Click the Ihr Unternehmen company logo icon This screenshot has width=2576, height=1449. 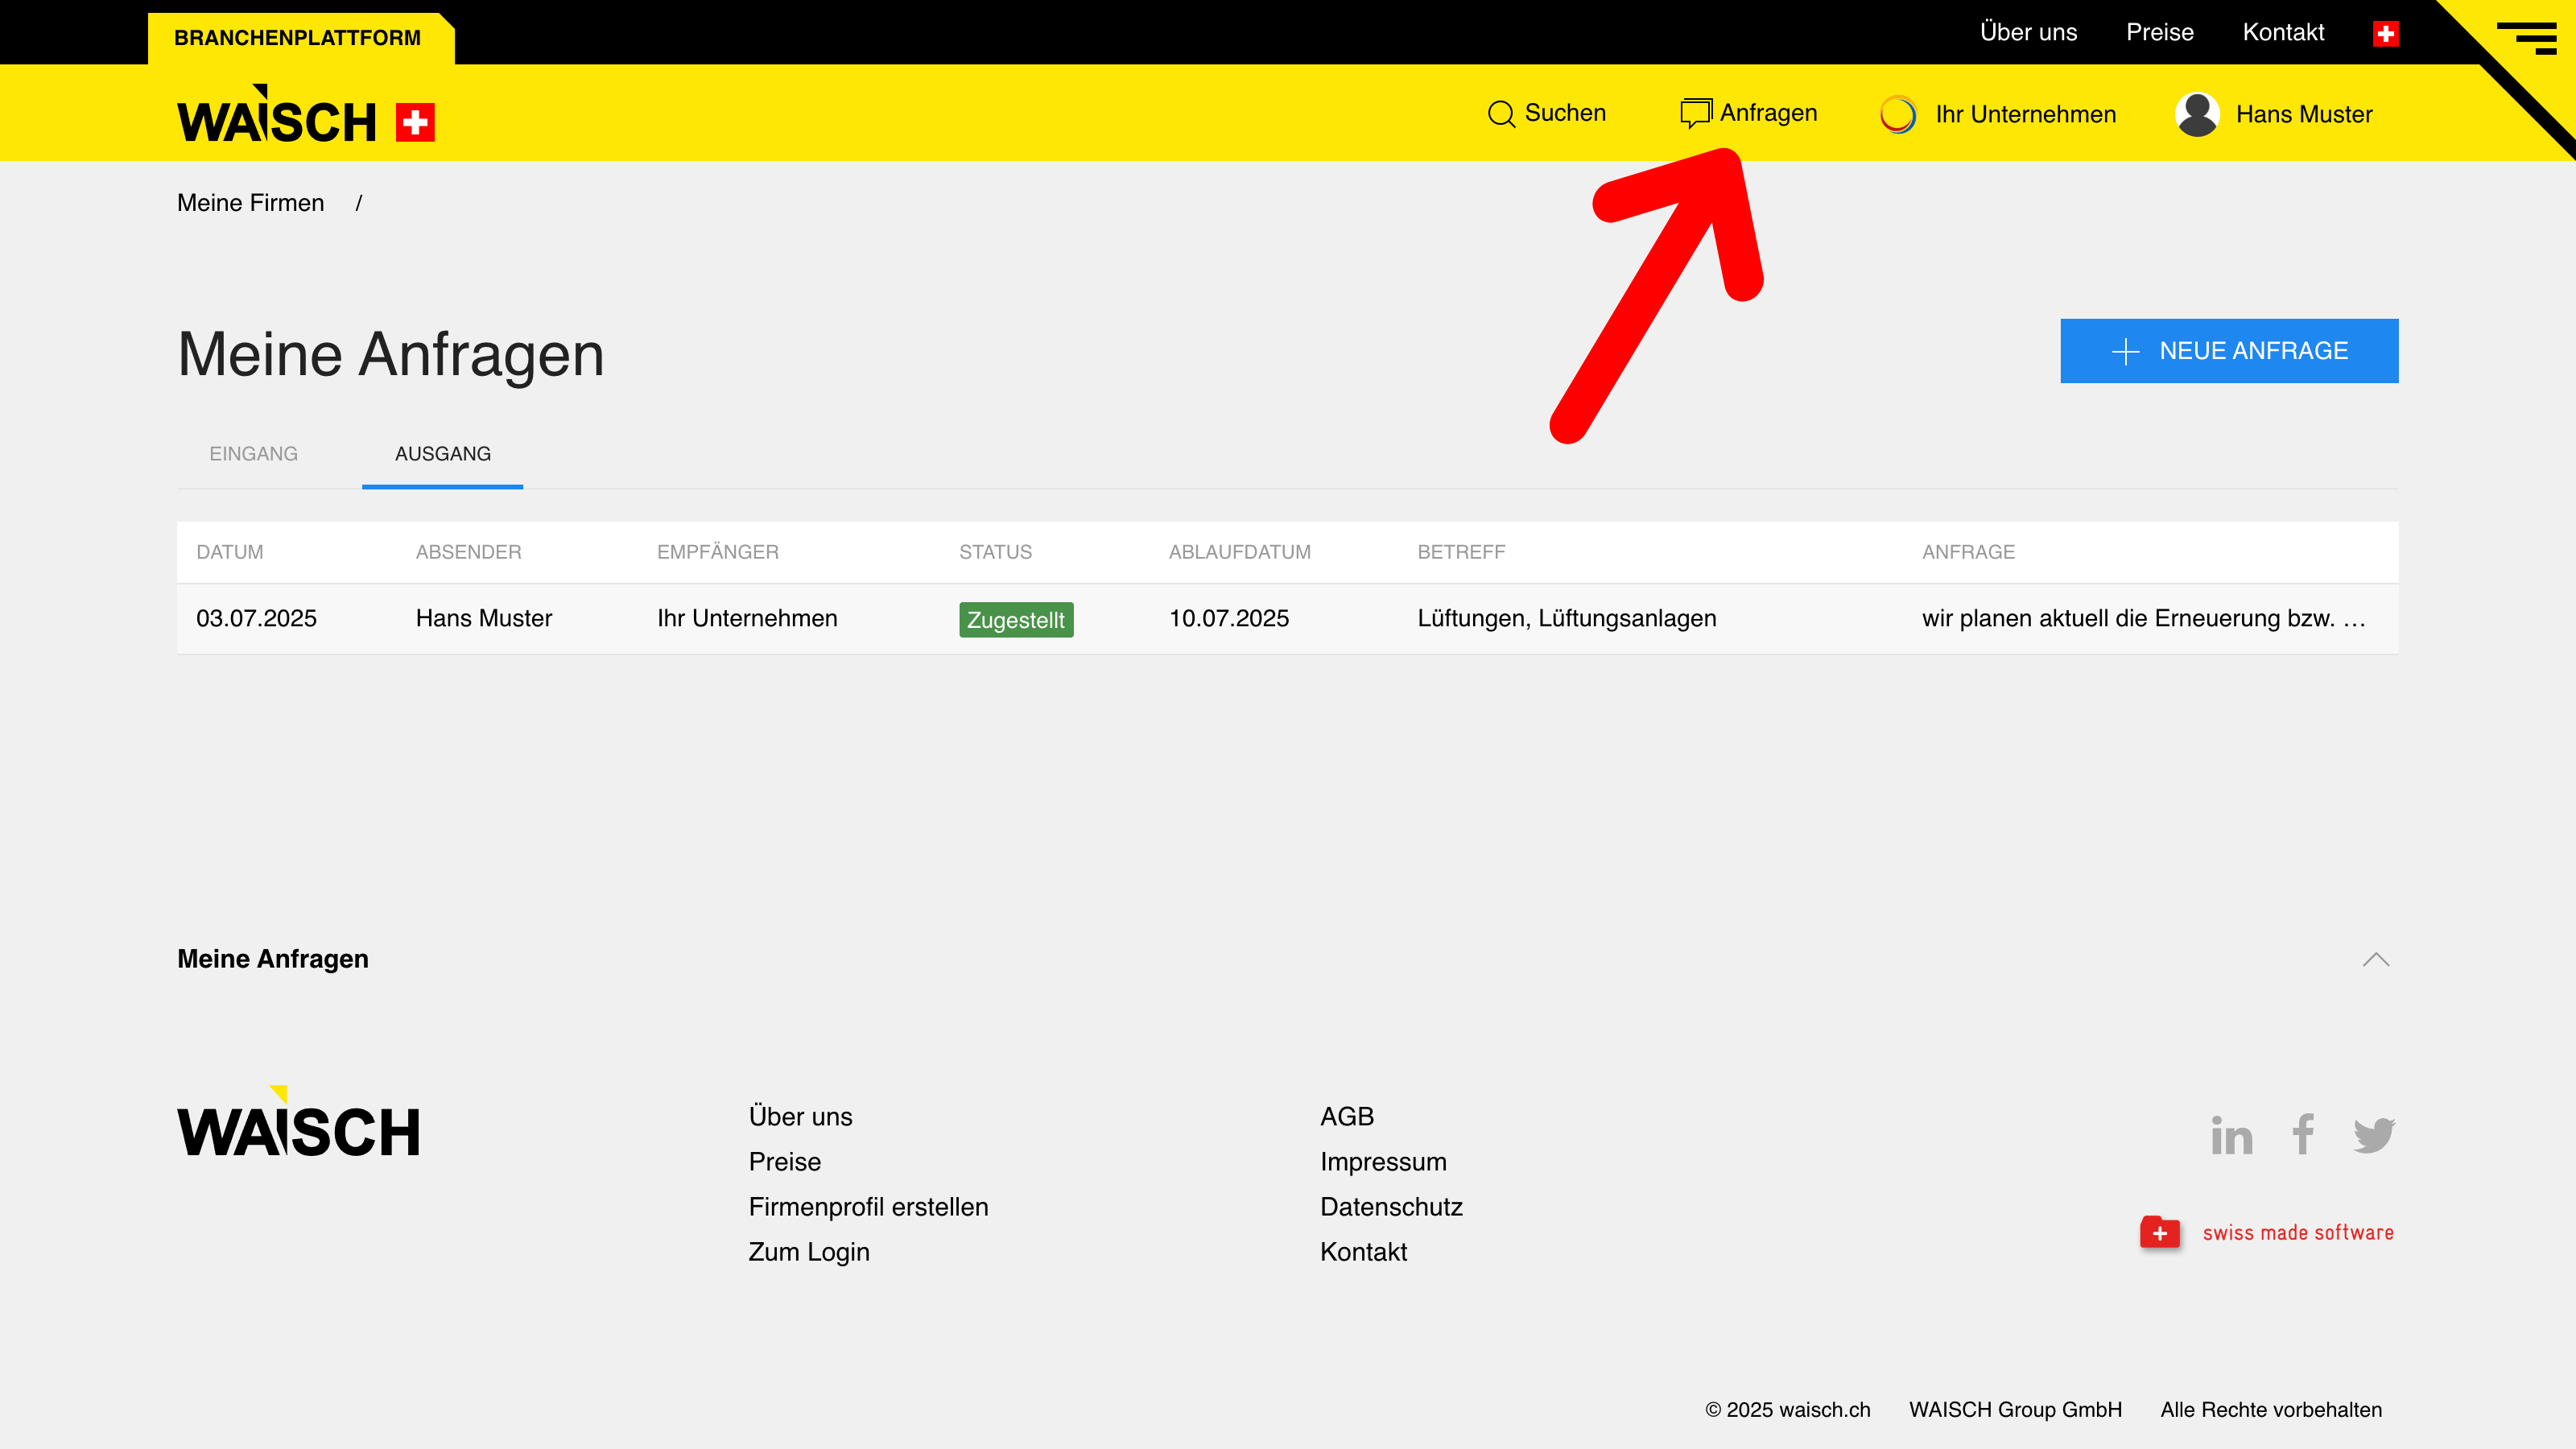[x=1897, y=114]
